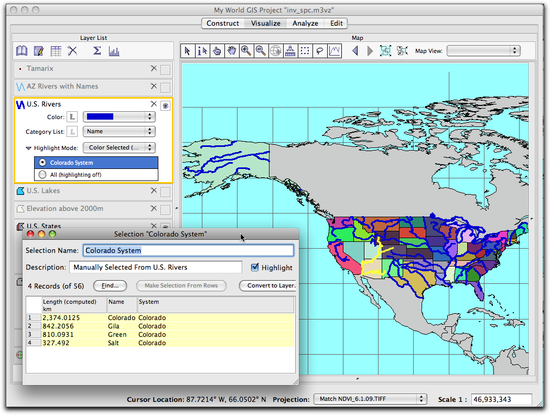Viewport: 550px width, 415px height.
Task: Switch to the Construct tab
Action: tap(222, 24)
